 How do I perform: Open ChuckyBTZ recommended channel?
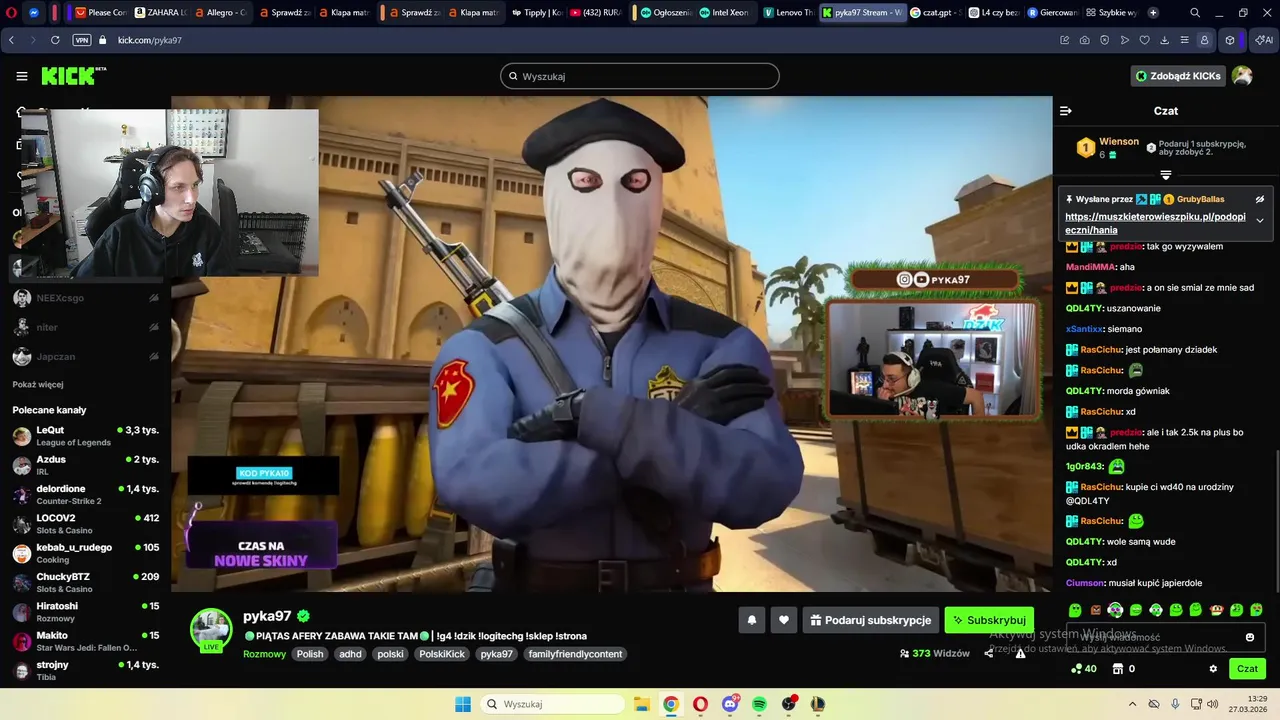(85, 582)
